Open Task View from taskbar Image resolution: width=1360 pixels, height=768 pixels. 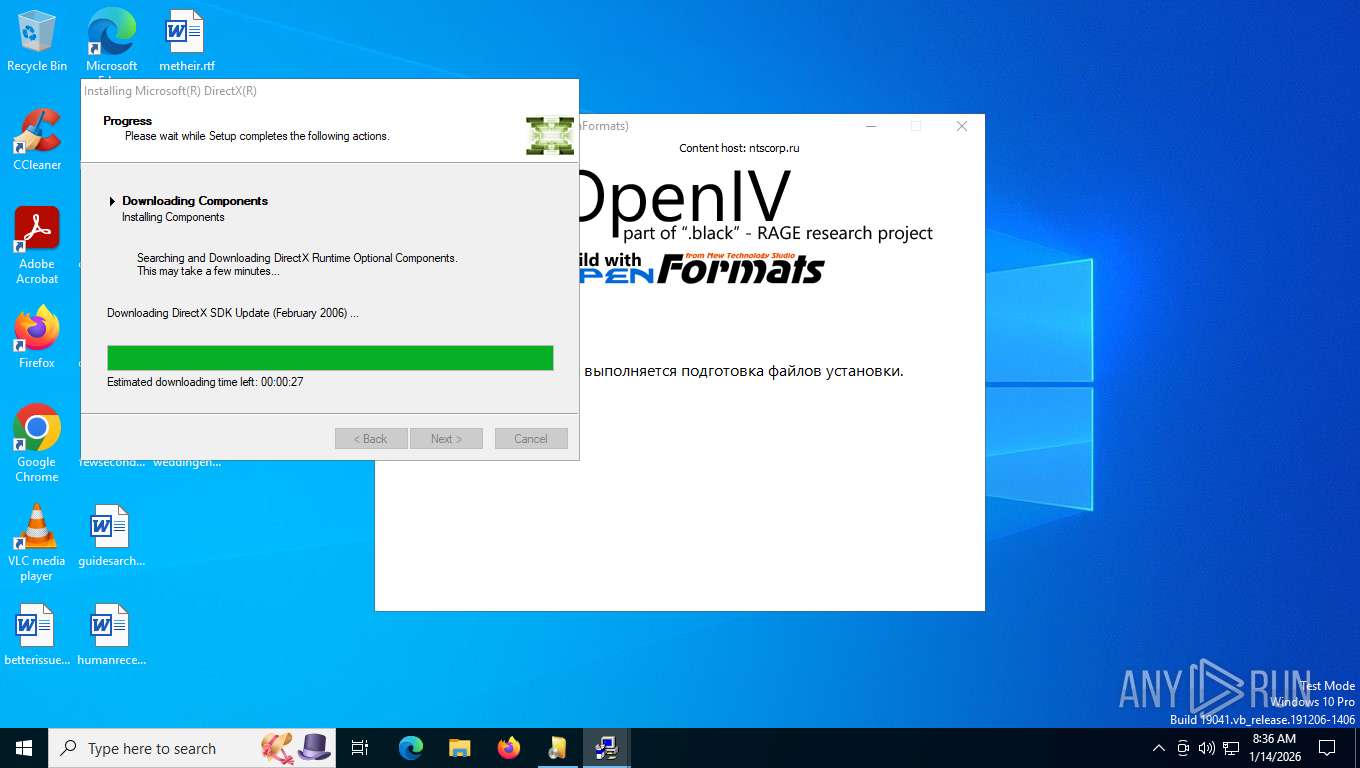pos(360,748)
